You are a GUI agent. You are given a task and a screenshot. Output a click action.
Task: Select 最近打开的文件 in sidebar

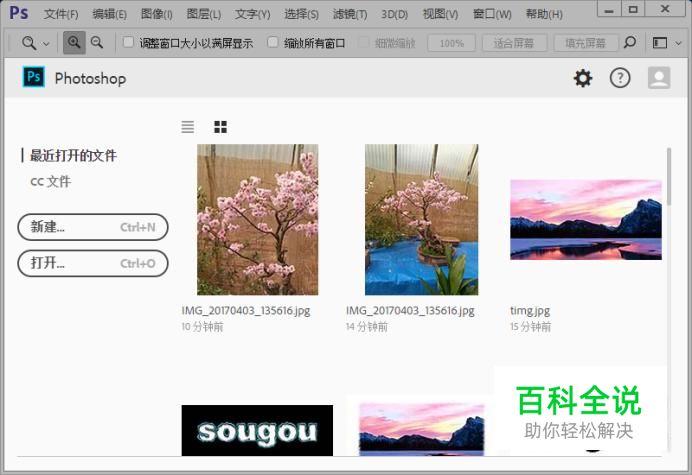[73, 155]
